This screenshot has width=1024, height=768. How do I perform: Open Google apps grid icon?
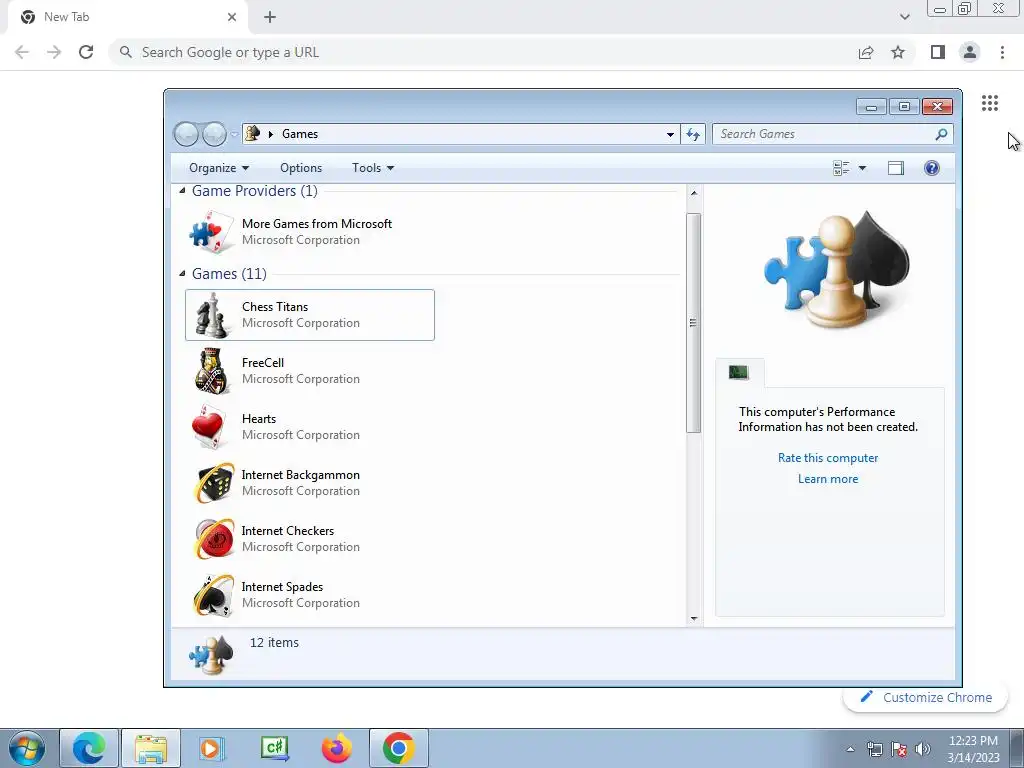point(989,103)
